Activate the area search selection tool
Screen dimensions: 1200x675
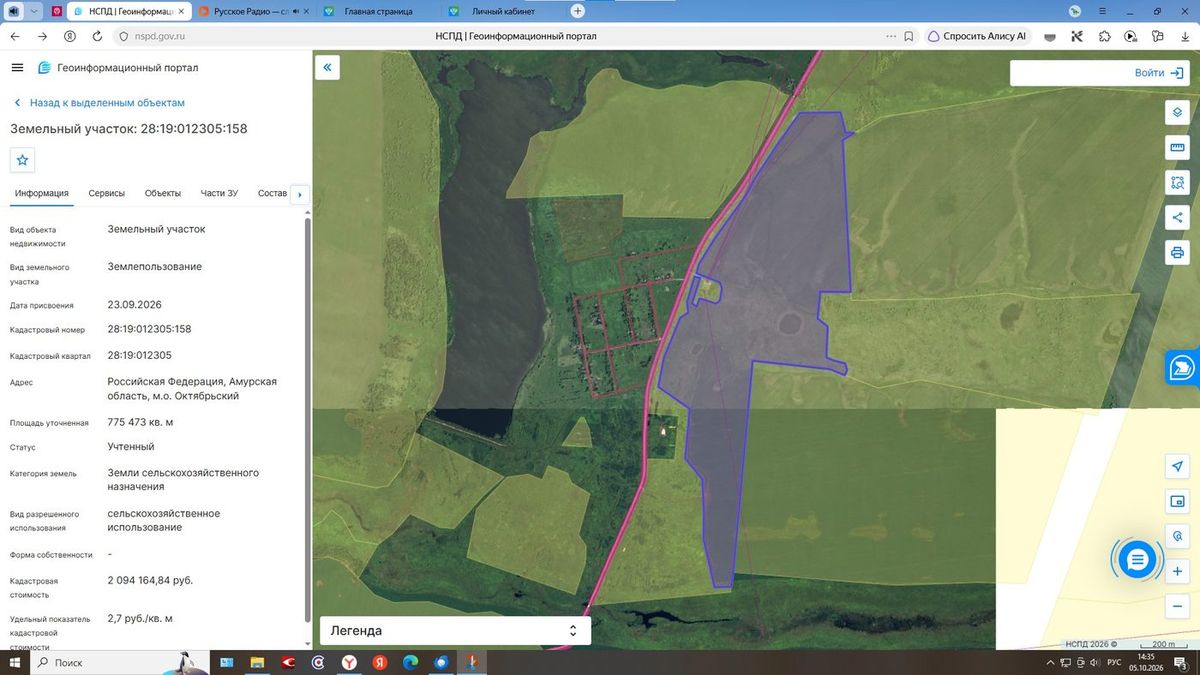click(x=1177, y=183)
